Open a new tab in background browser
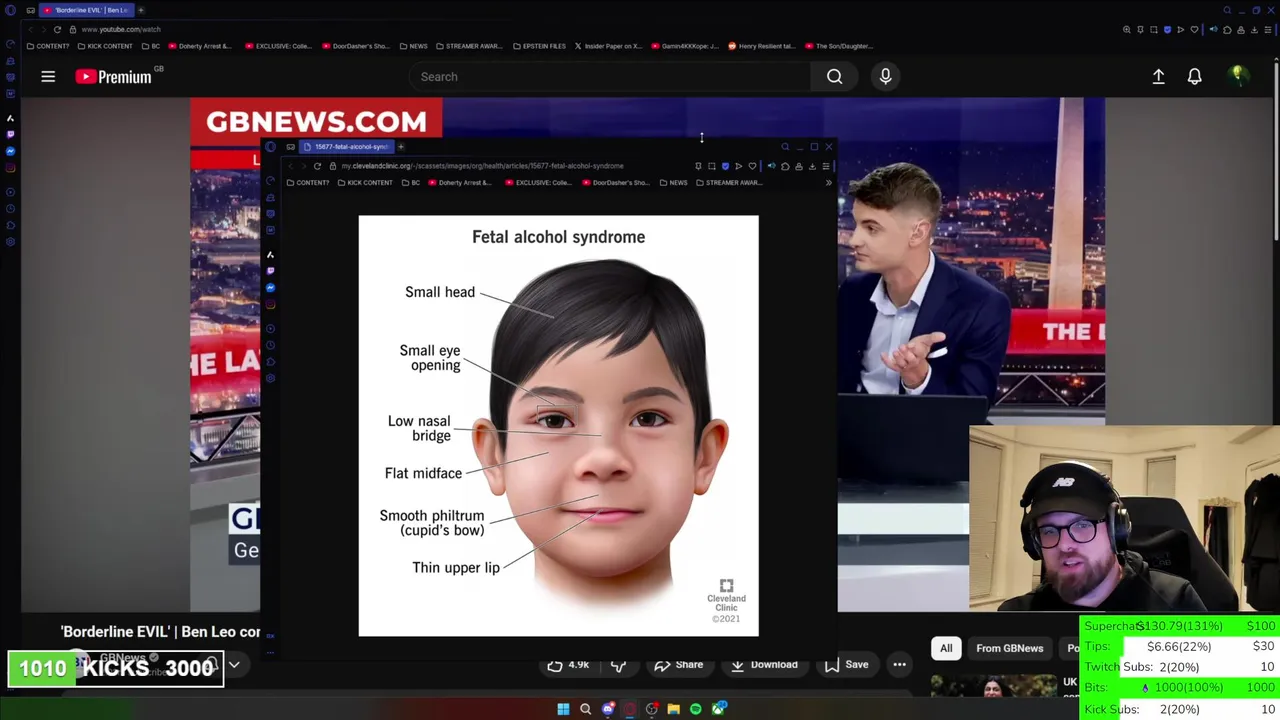This screenshot has height=720, width=1280. 141,10
